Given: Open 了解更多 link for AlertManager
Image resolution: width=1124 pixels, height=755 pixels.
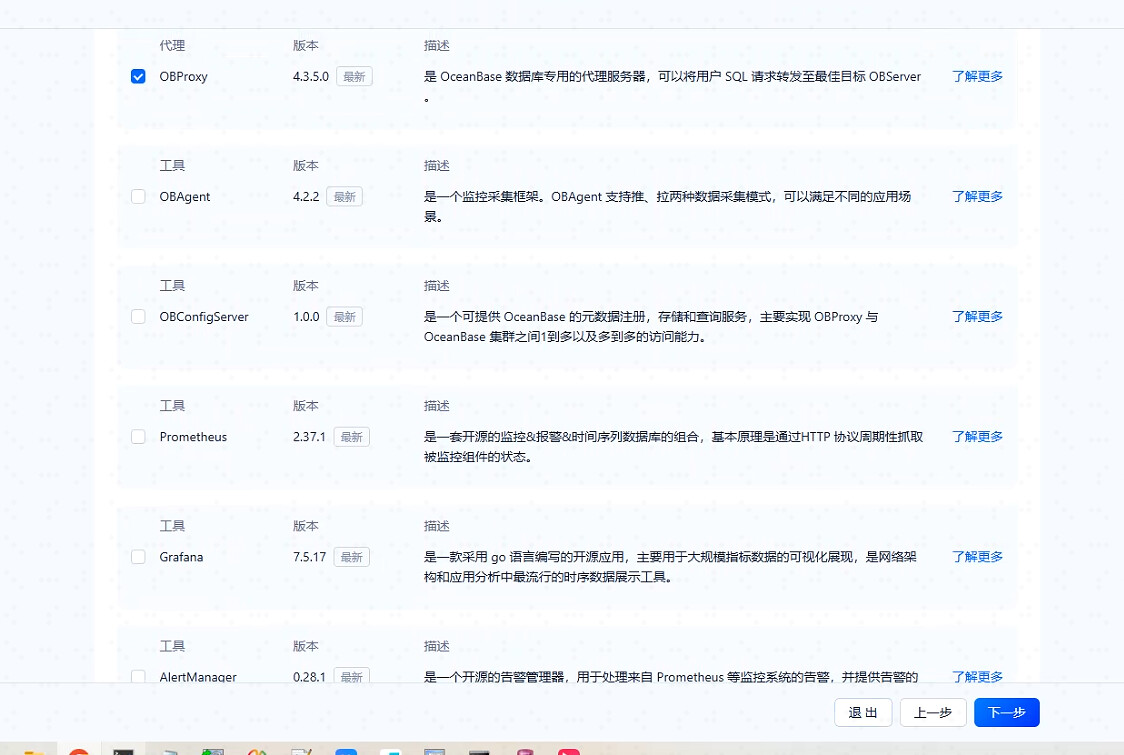Looking at the screenshot, I should [976, 677].
